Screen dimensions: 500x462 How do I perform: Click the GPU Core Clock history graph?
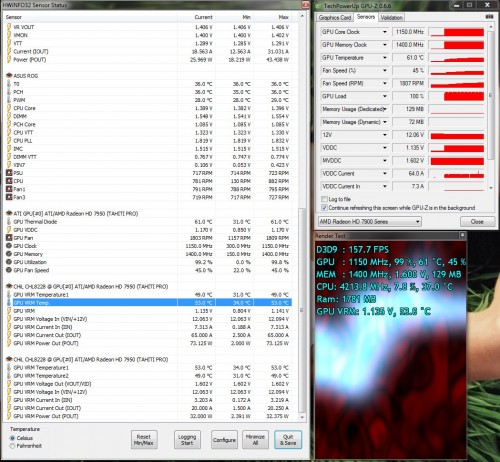coord(457,32)
